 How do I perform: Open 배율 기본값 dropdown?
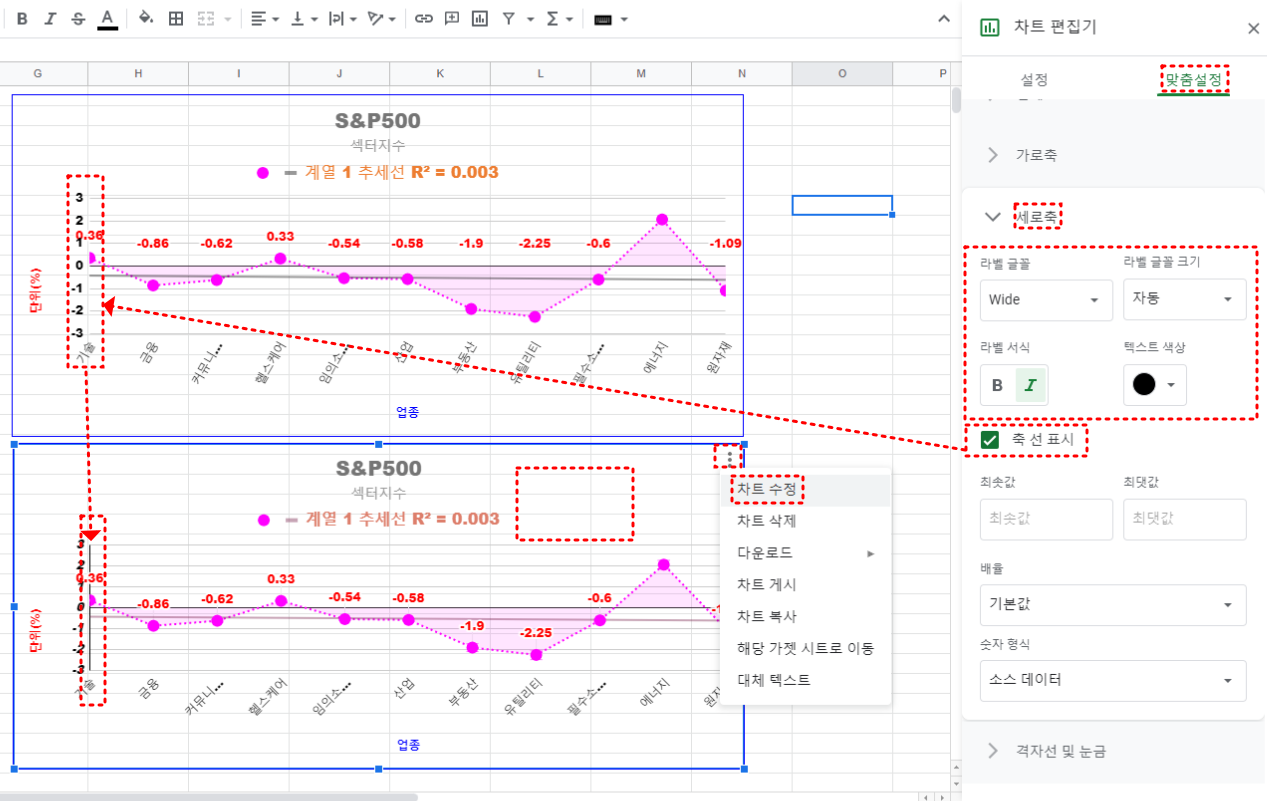(1113, 605)
